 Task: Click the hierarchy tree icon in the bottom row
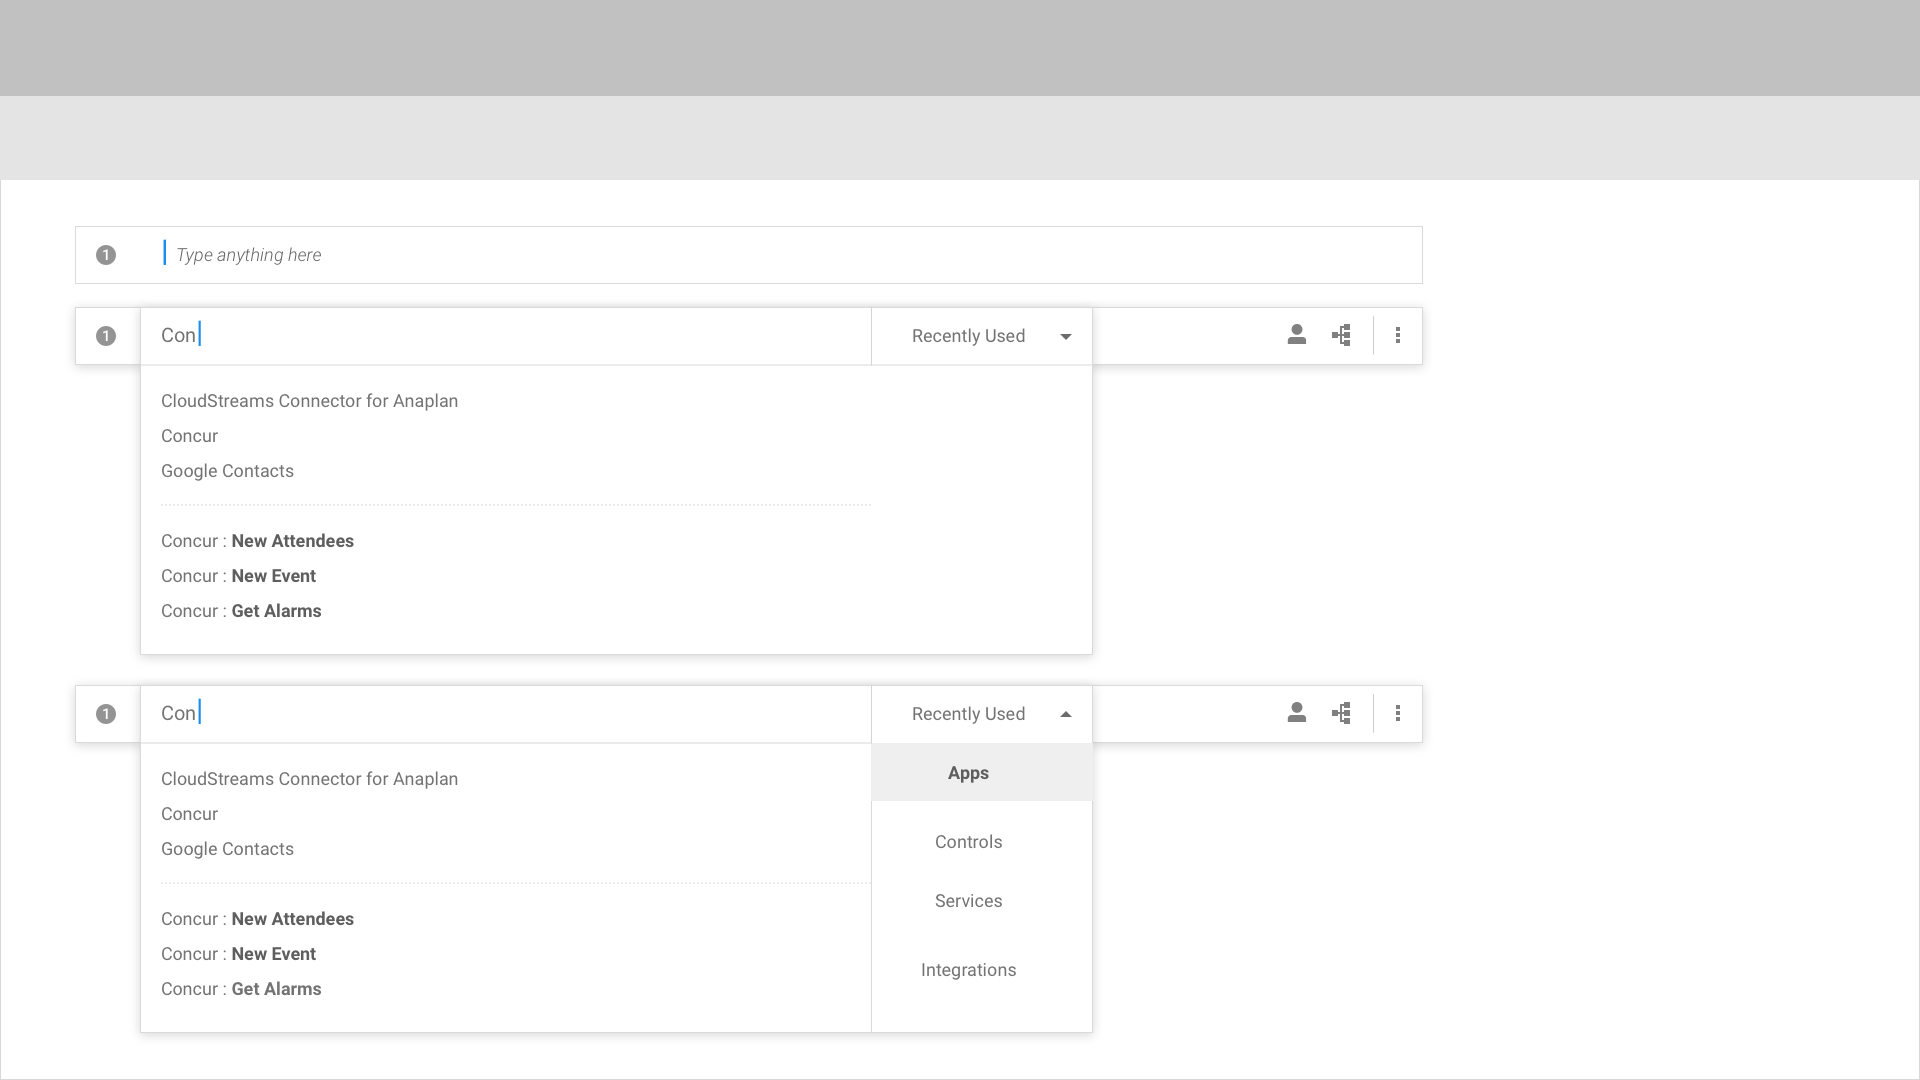[x=1342, y=713]
